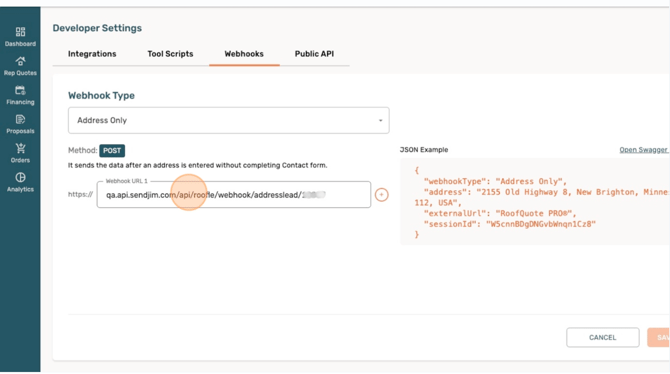Click the Developer Settings heading
Screen dimensions: 670x374
click(x=97, y=28)
